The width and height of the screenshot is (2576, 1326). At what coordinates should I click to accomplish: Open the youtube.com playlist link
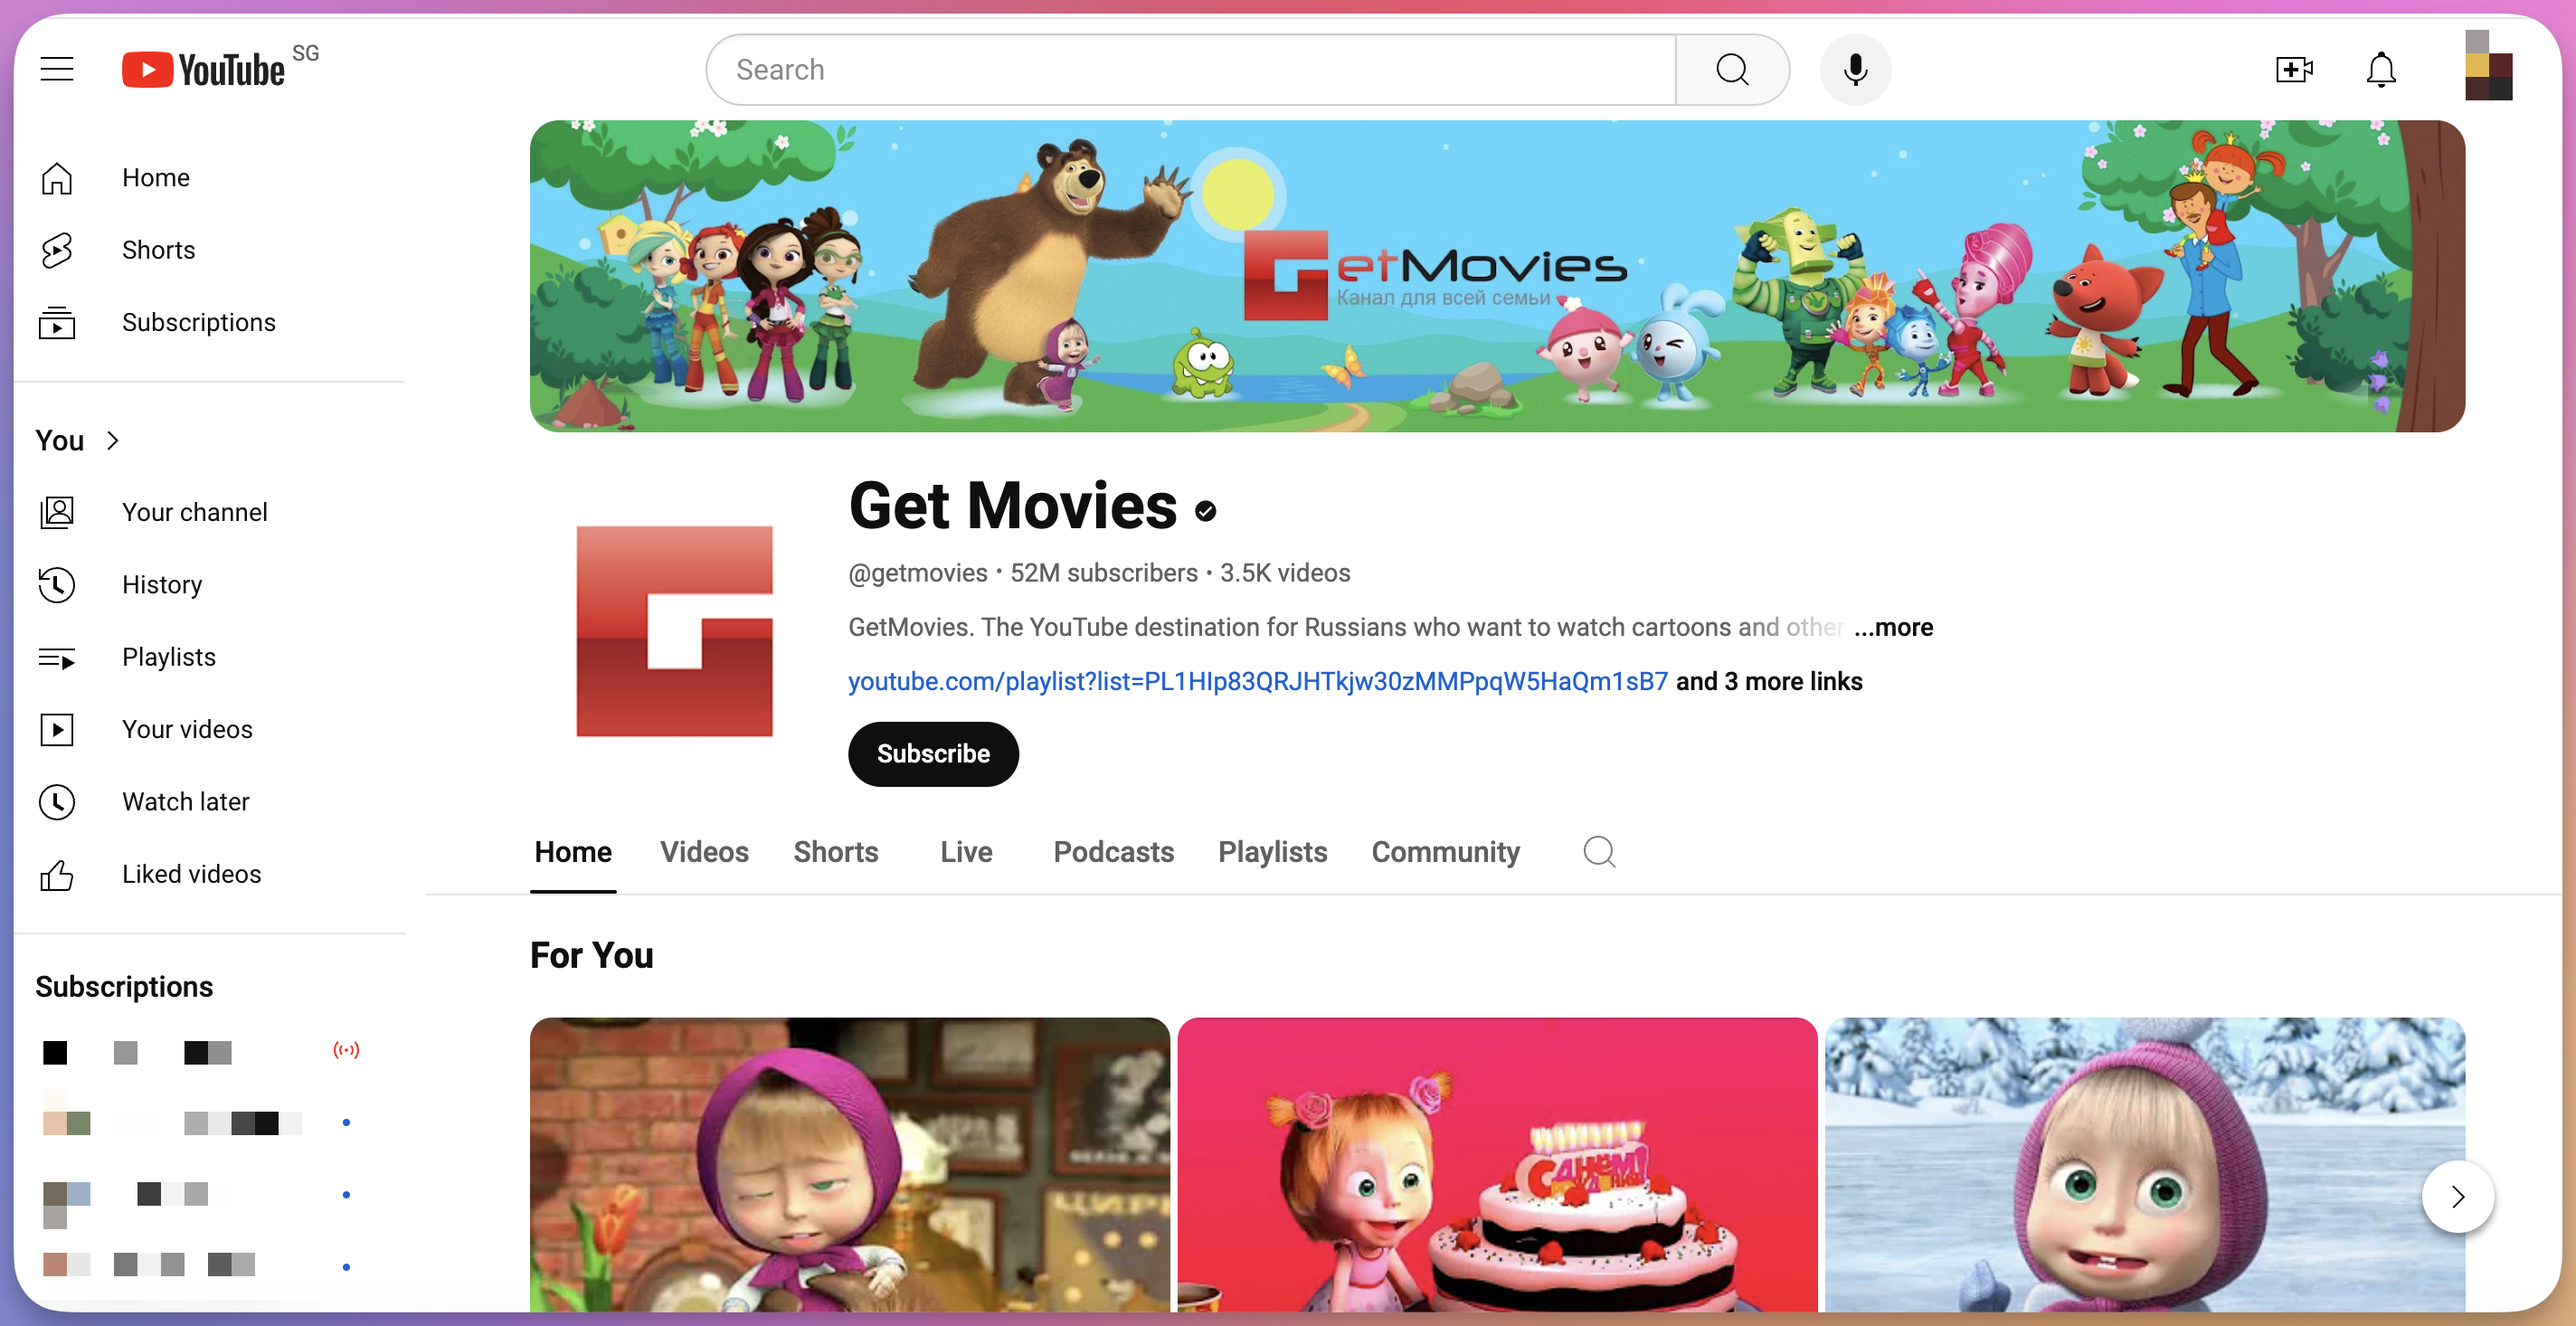pyautogui.click(x=1257, y=682)
